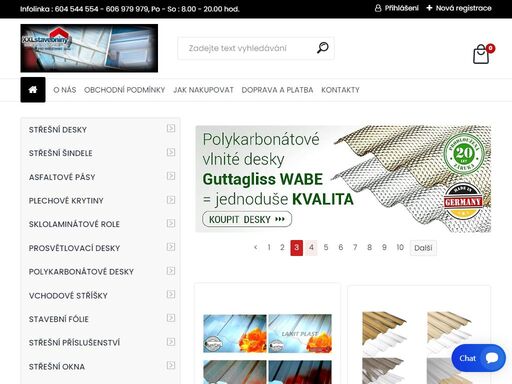The image size is (512, 384).
Task: Click the Přihlášení login link
Action: pos(401,8)
